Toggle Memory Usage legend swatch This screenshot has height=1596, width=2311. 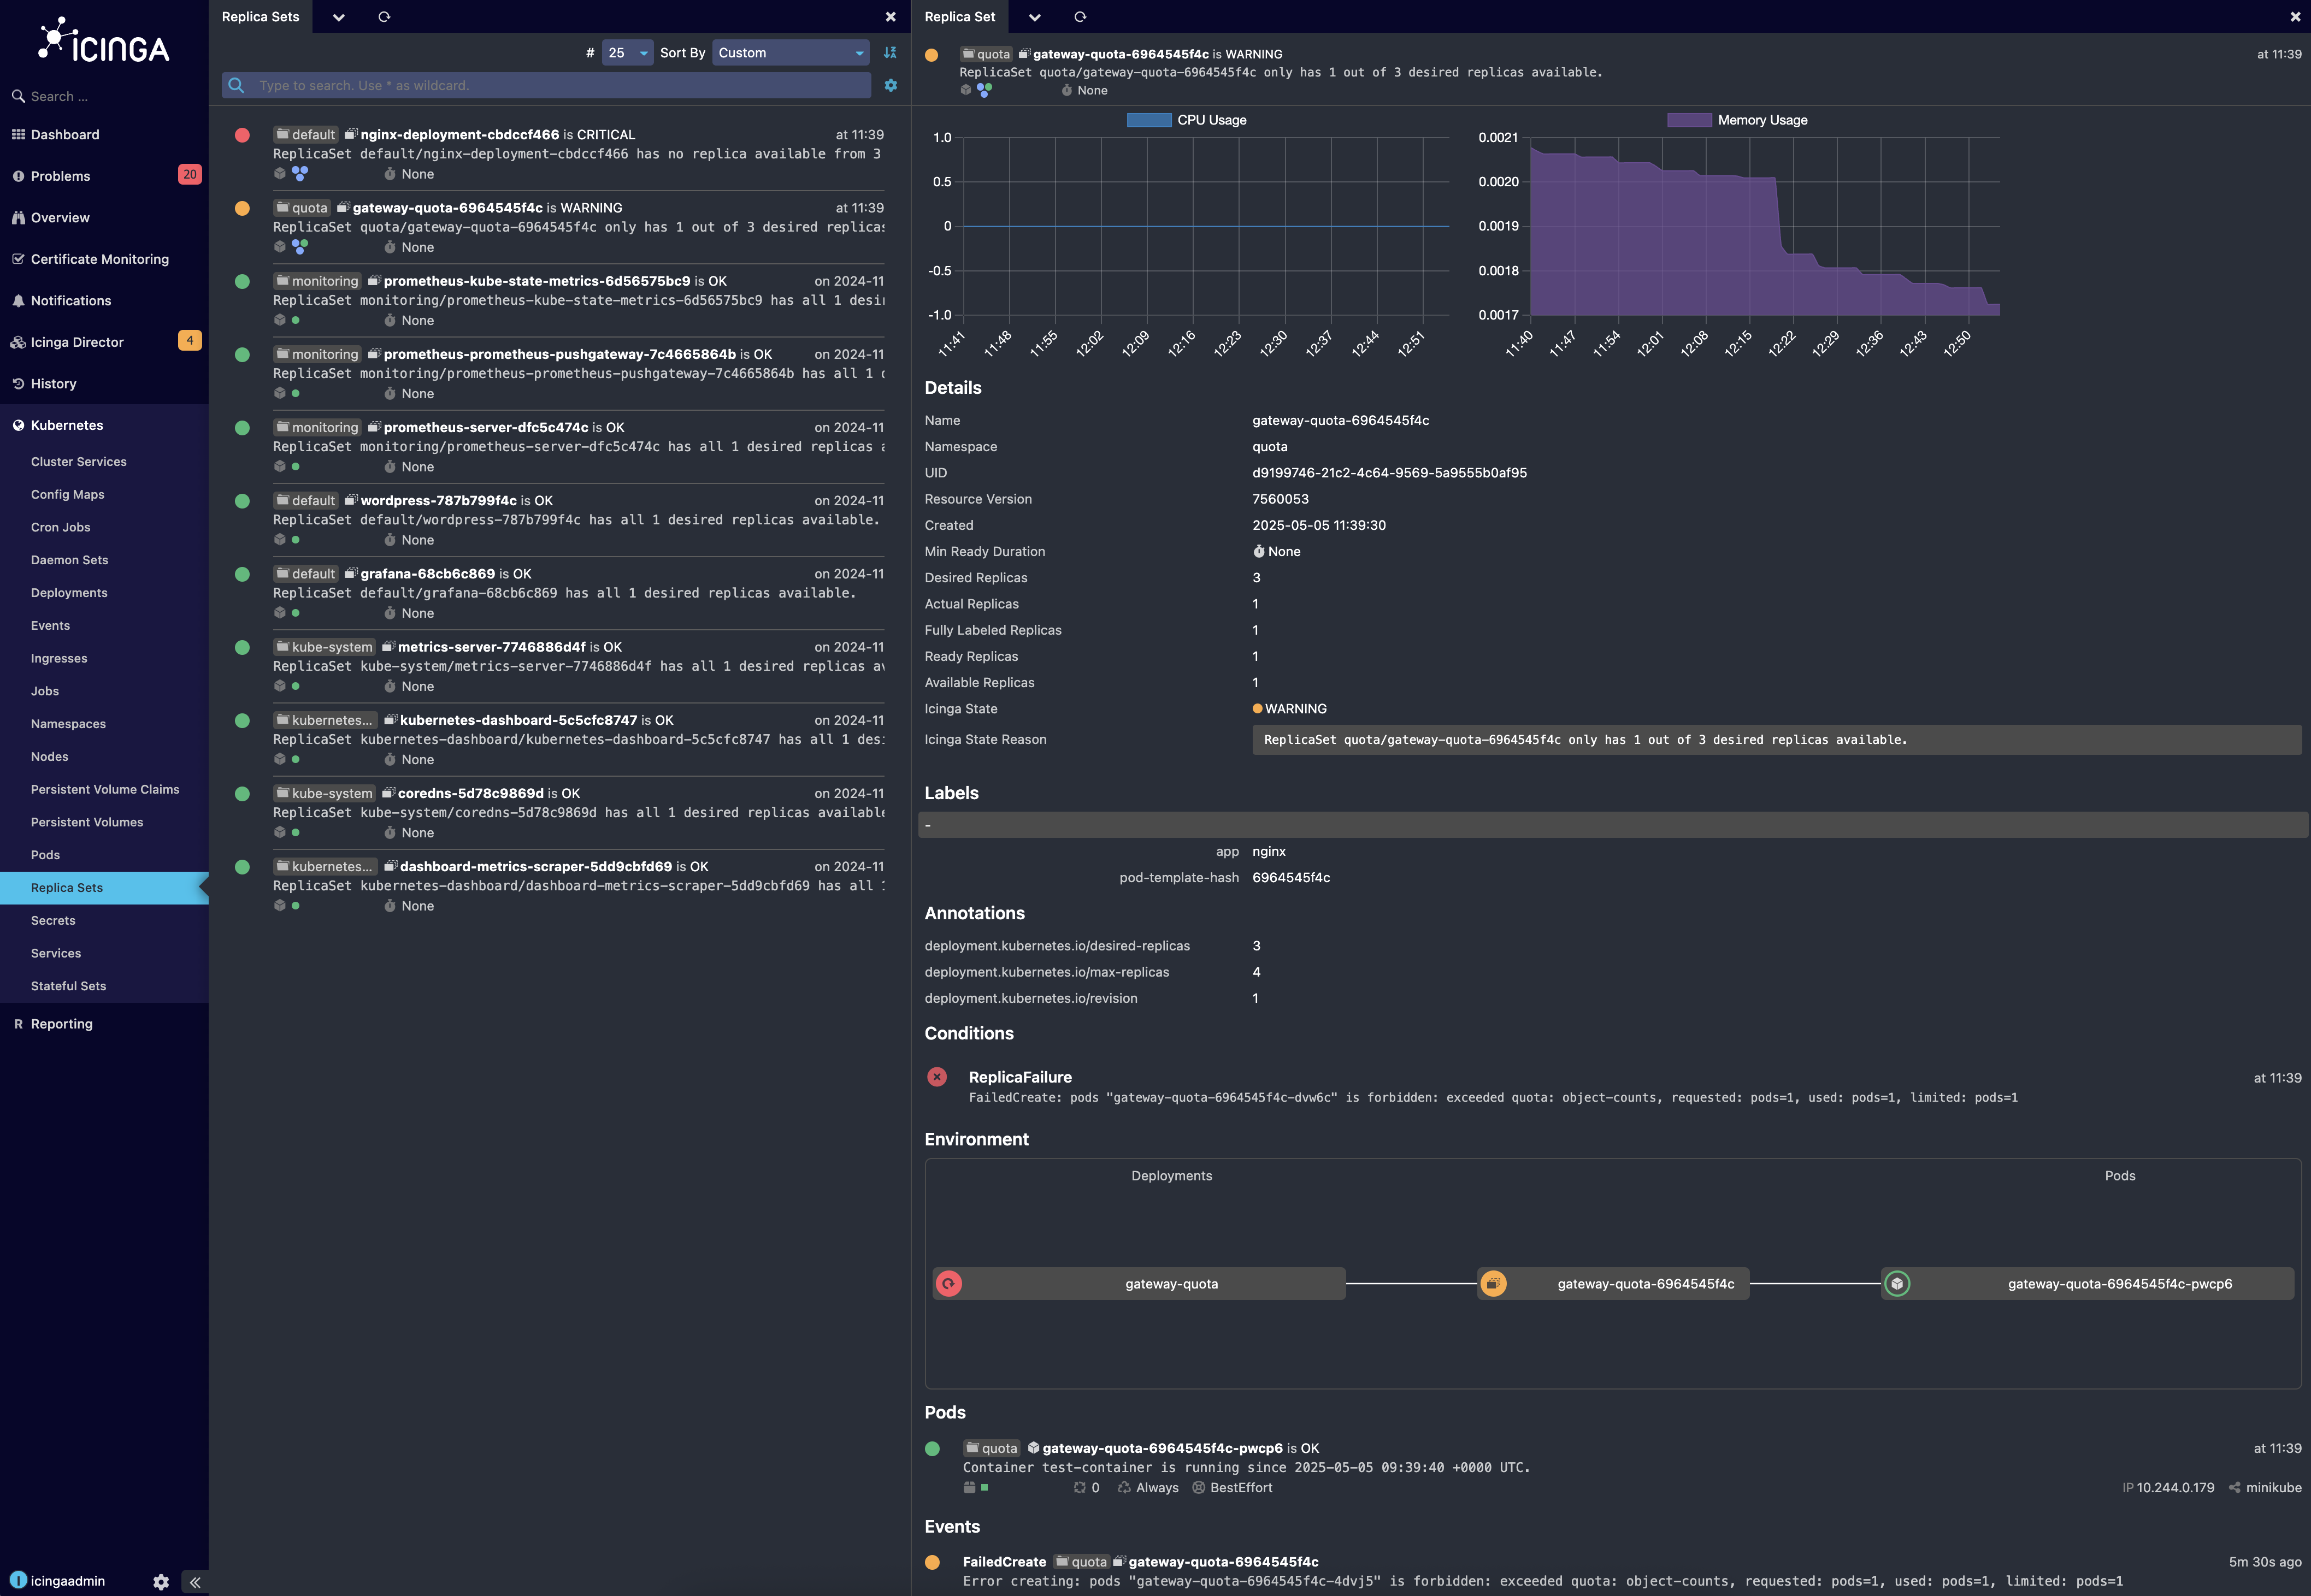(1689, 120)
